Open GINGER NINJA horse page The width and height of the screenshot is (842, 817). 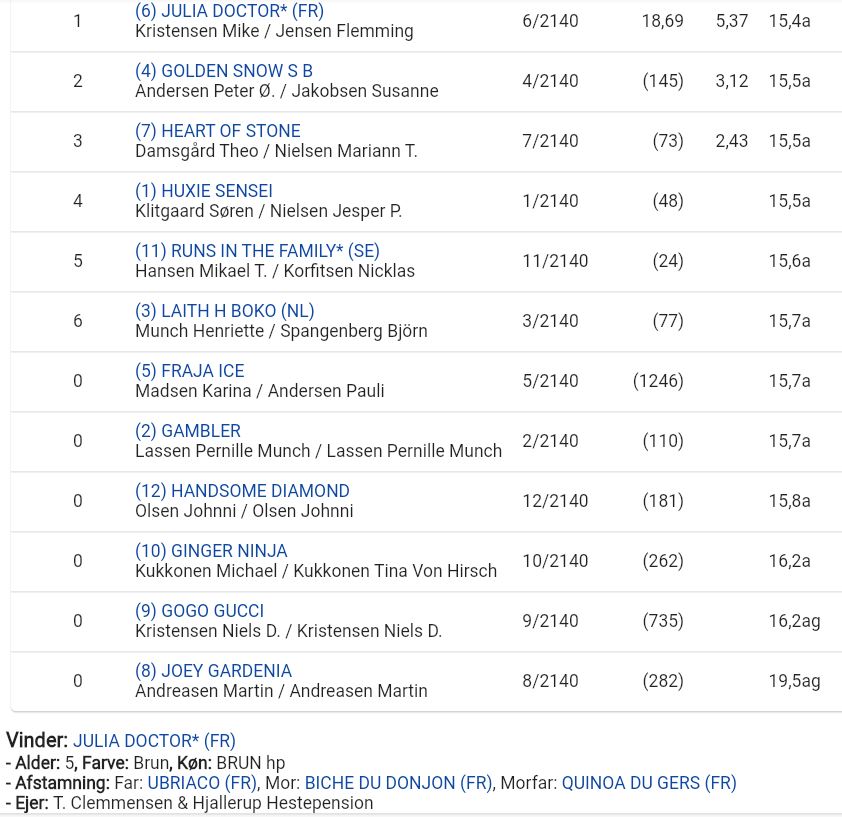point(211,551)
